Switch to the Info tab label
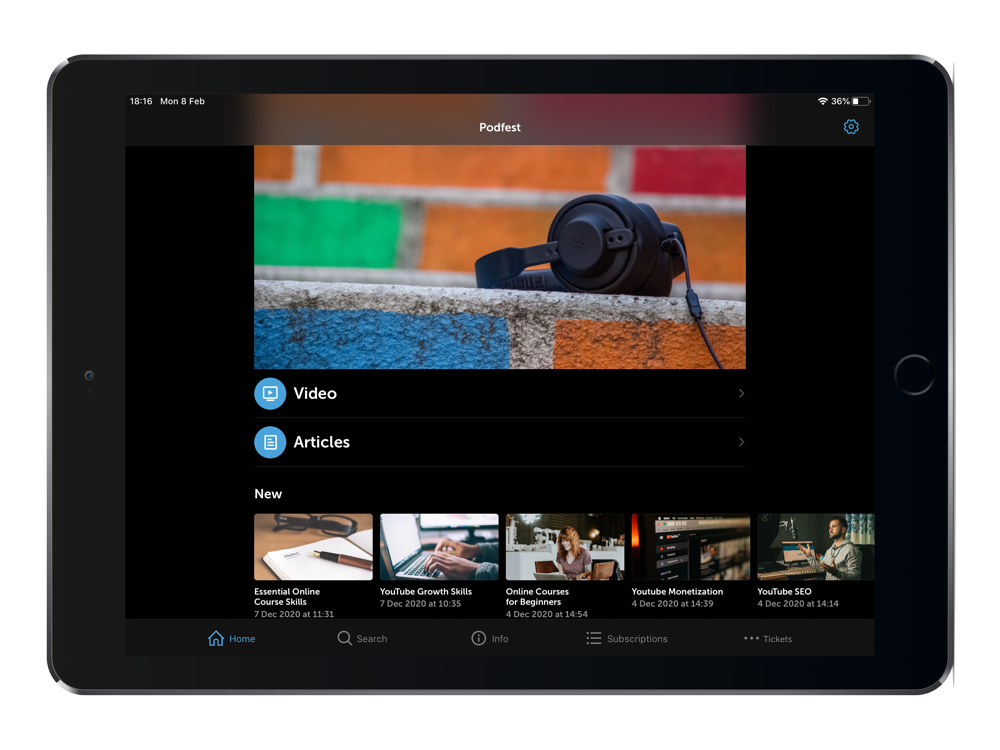The image size is (1000, 750). coord(500,639)
